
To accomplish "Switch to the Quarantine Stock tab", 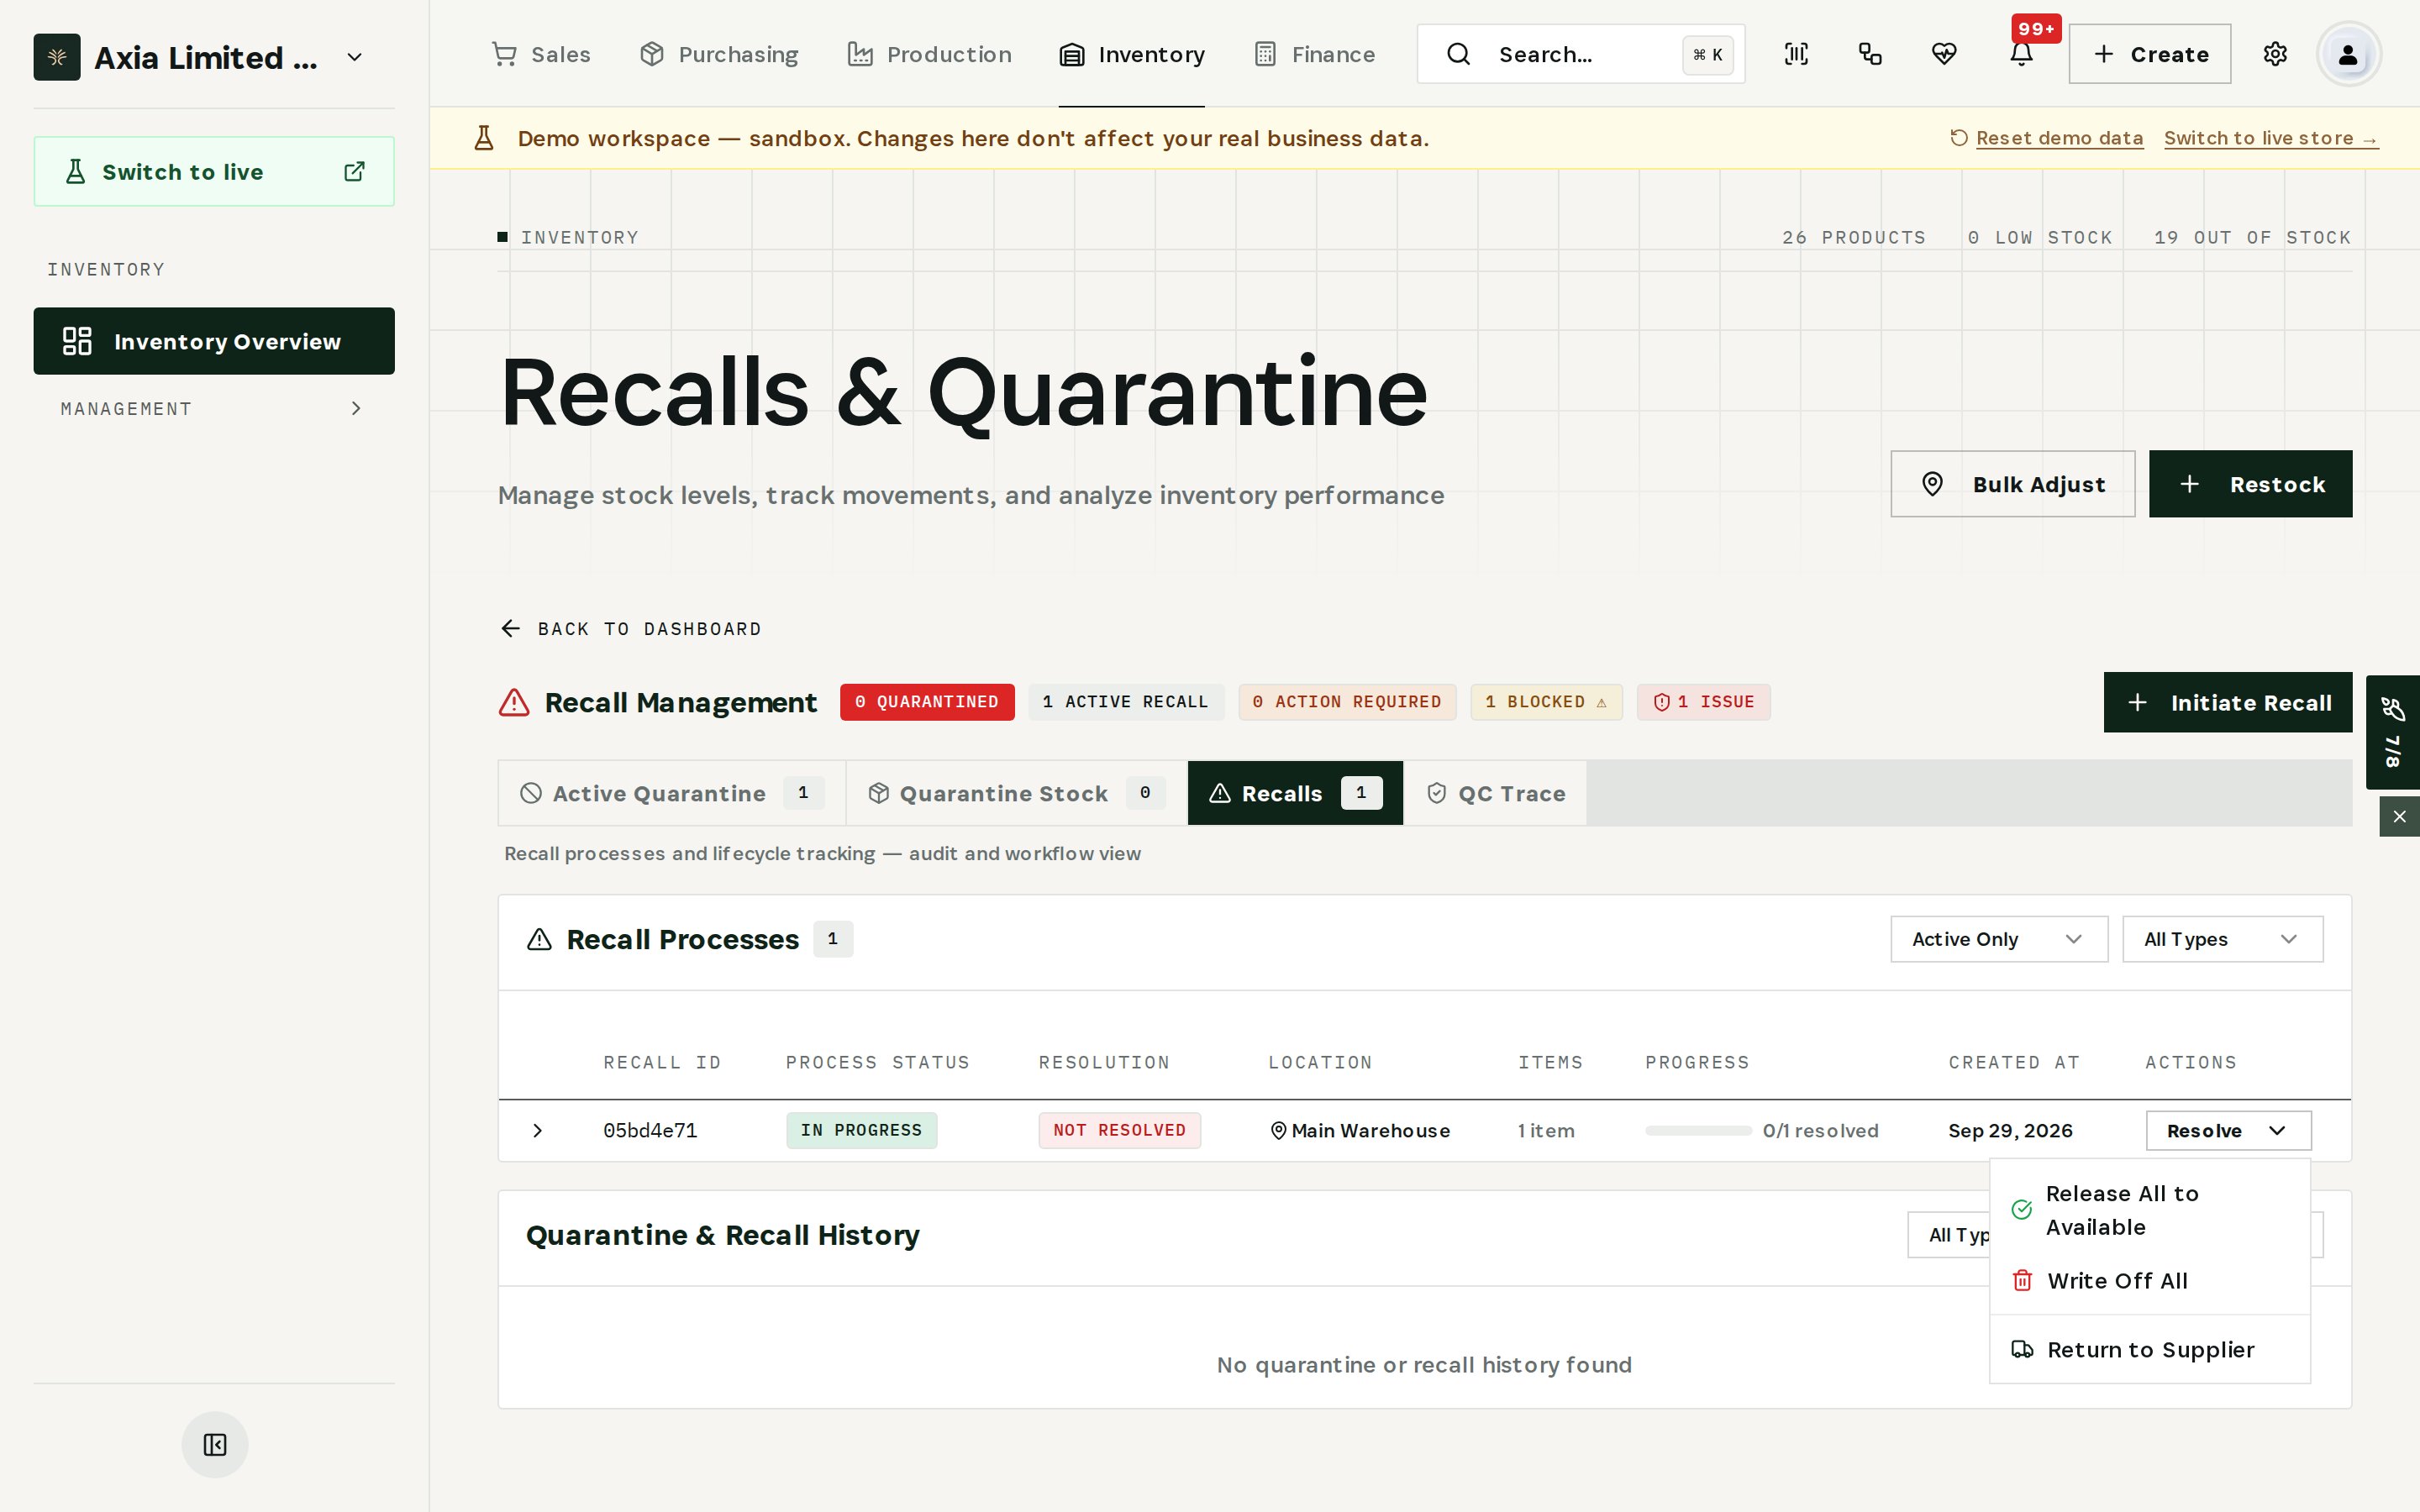I will (x=1017, y=793).
